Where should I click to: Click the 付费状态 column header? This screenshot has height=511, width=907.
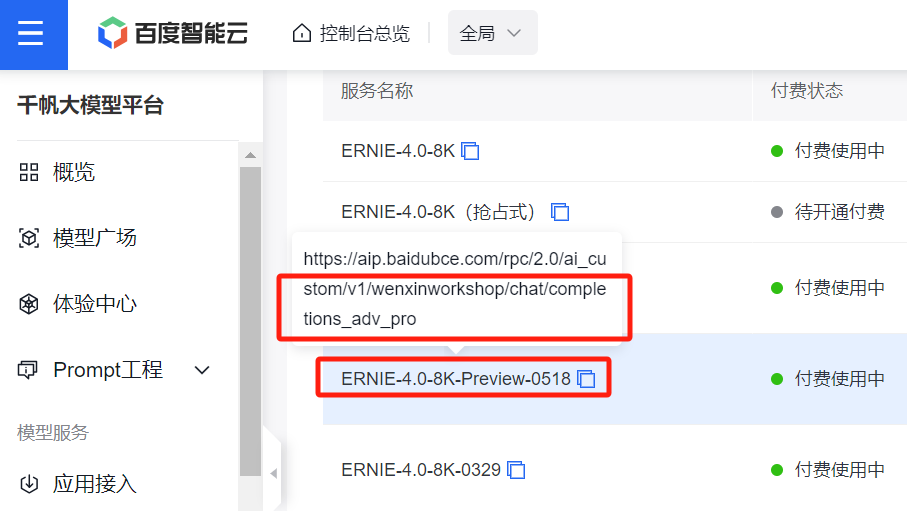807,91
